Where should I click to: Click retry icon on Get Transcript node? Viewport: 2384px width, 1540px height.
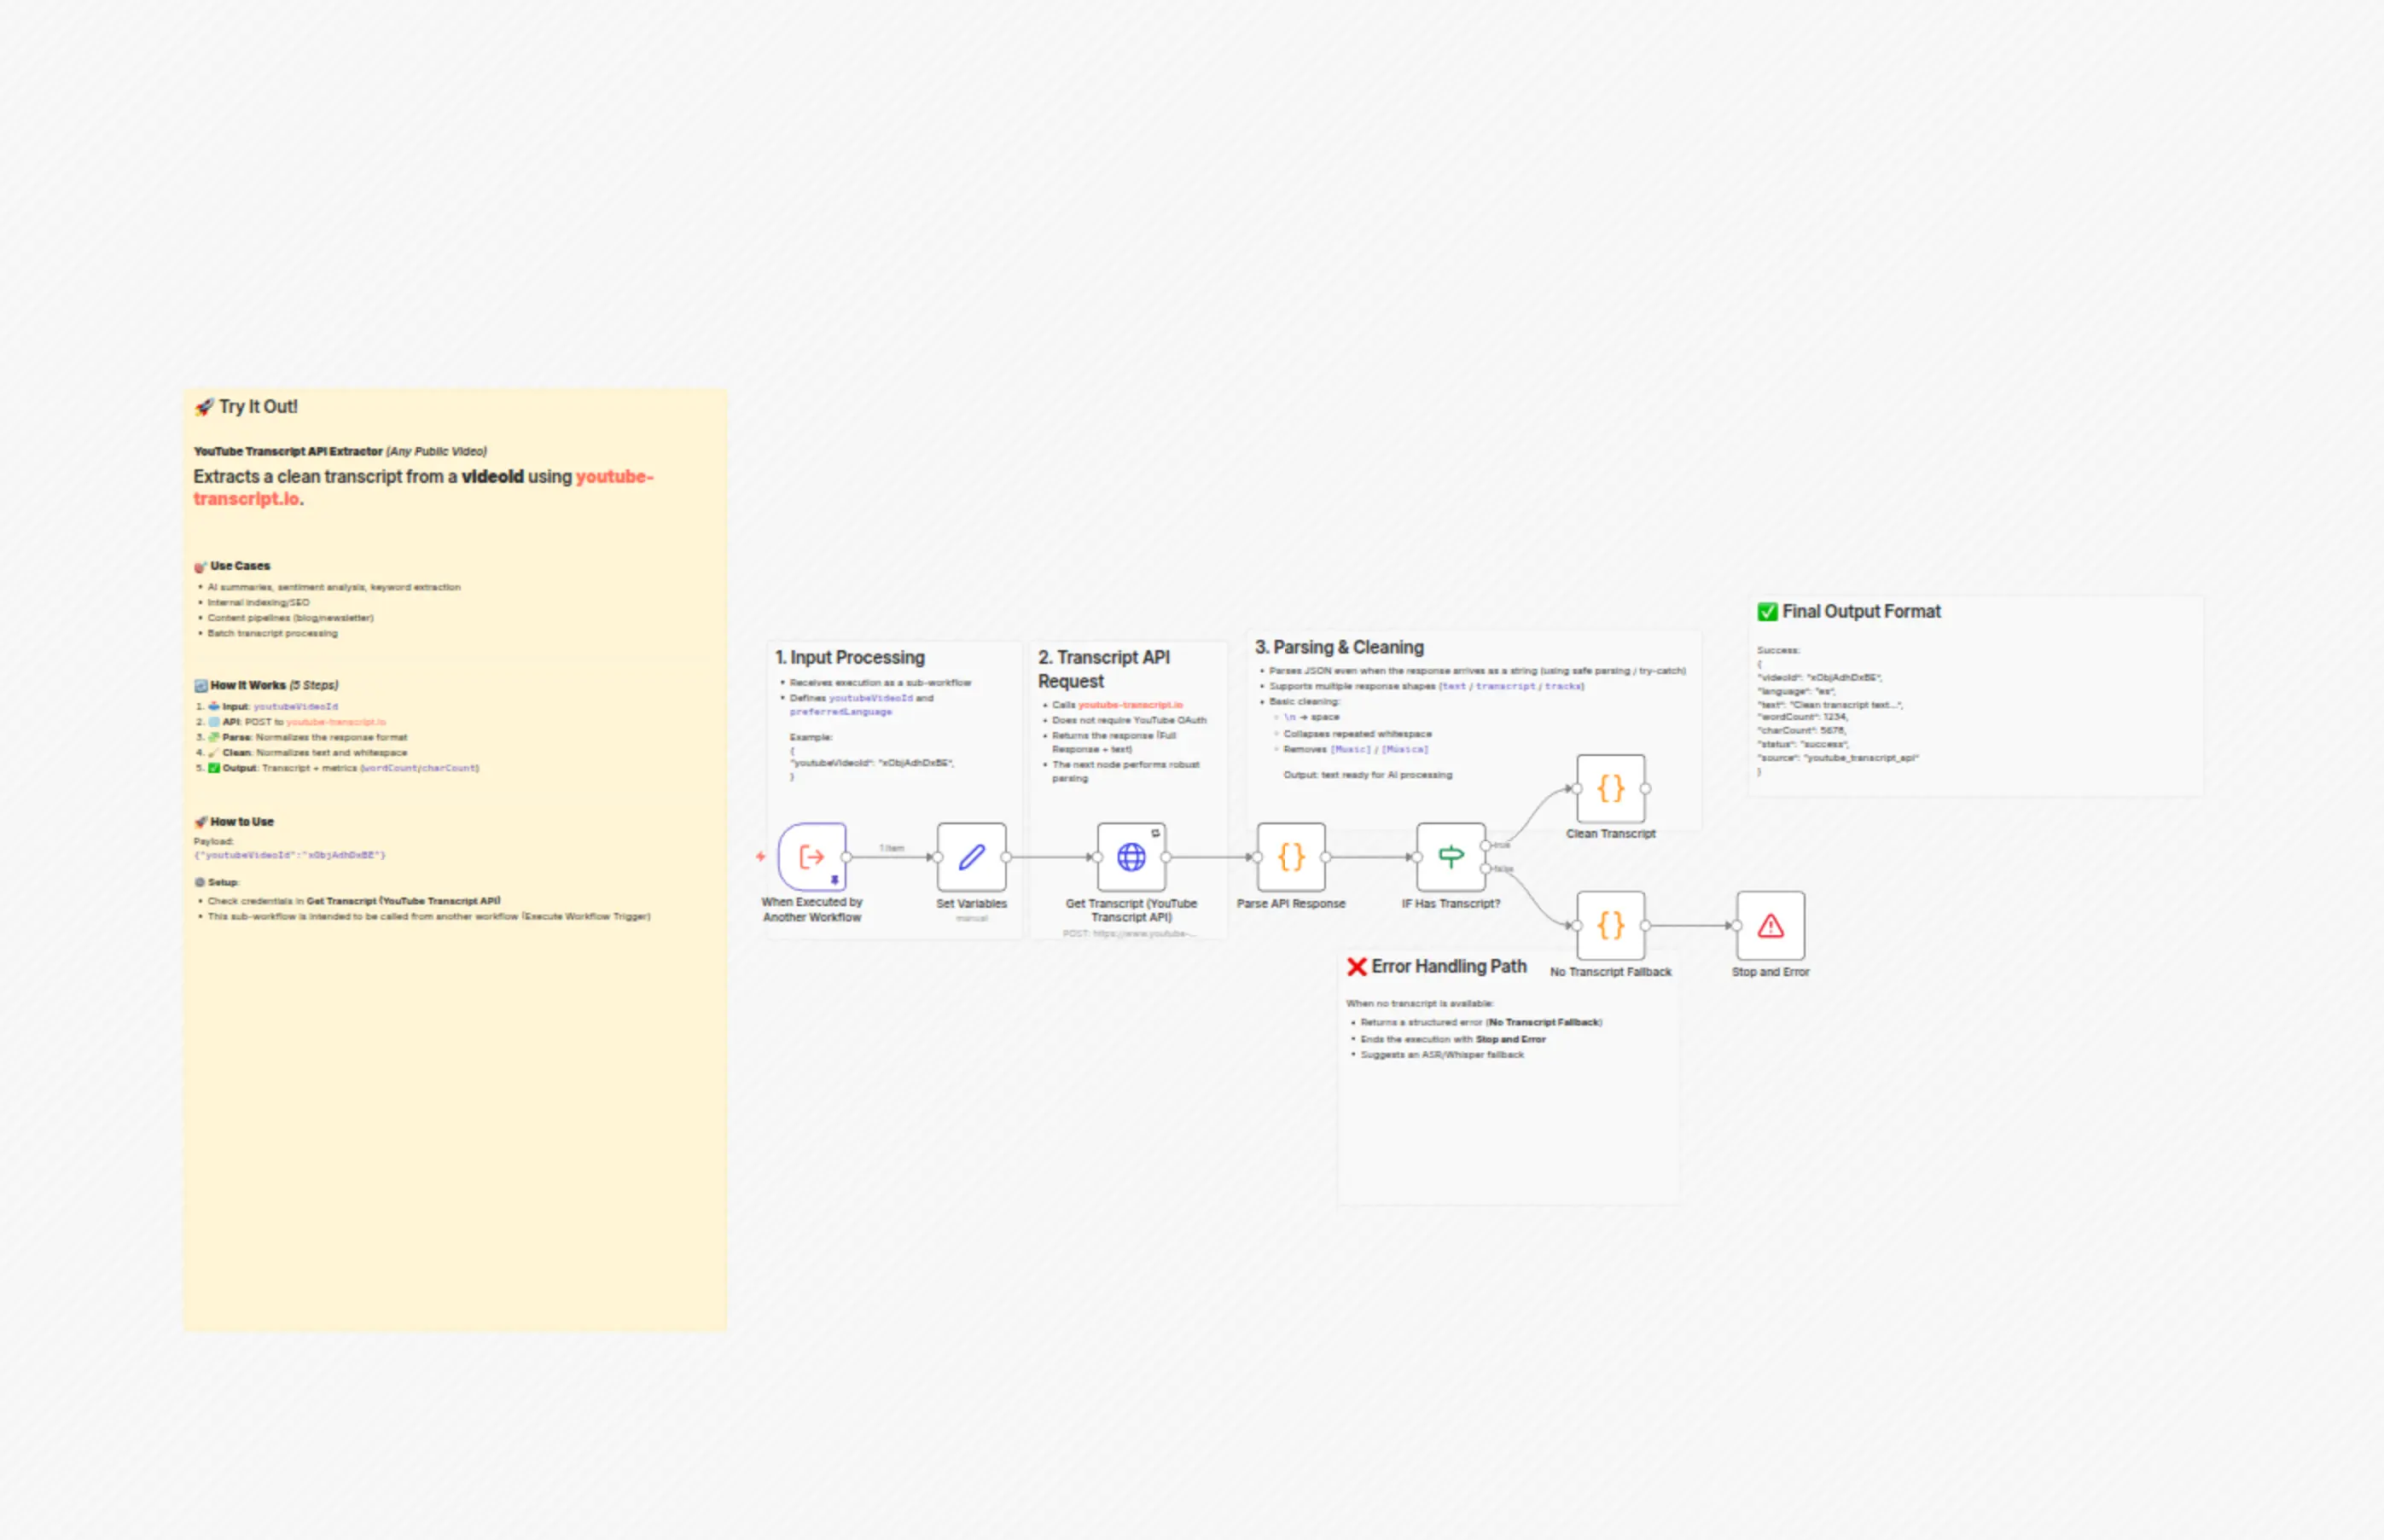pos(1155,833)
